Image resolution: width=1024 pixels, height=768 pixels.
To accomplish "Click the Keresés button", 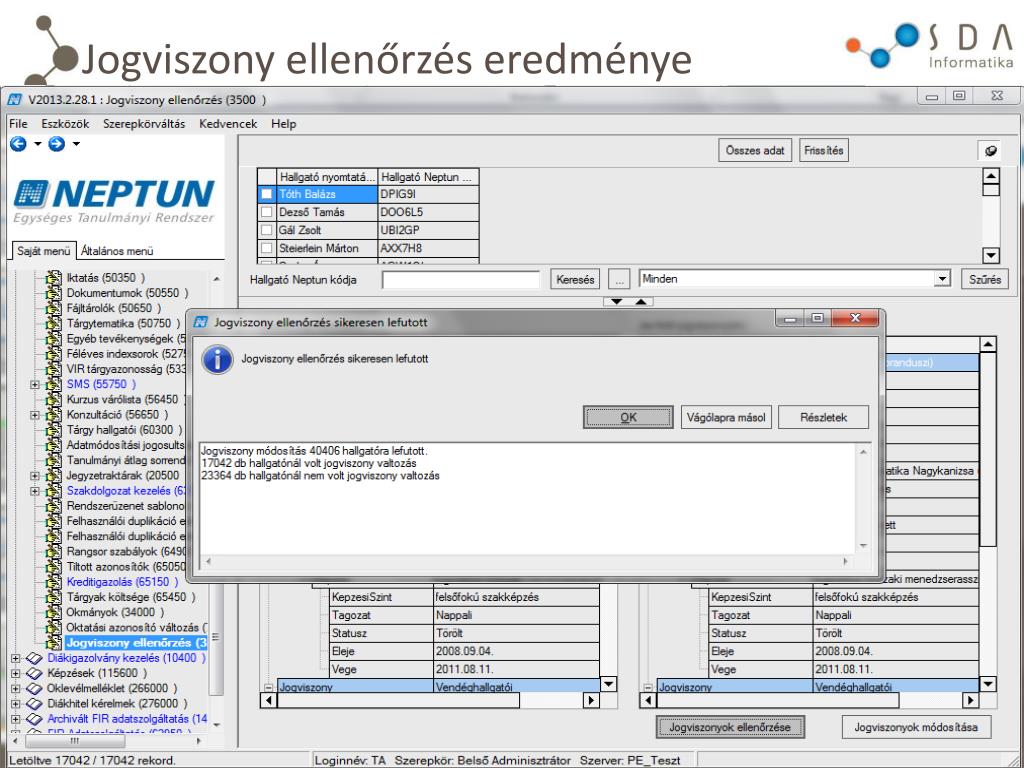I will coord(575,280).
